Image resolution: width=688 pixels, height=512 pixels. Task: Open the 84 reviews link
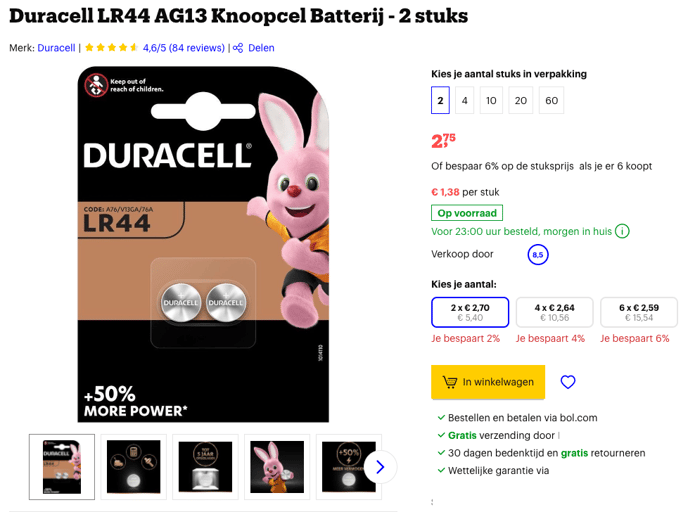[x=197, y=48]
